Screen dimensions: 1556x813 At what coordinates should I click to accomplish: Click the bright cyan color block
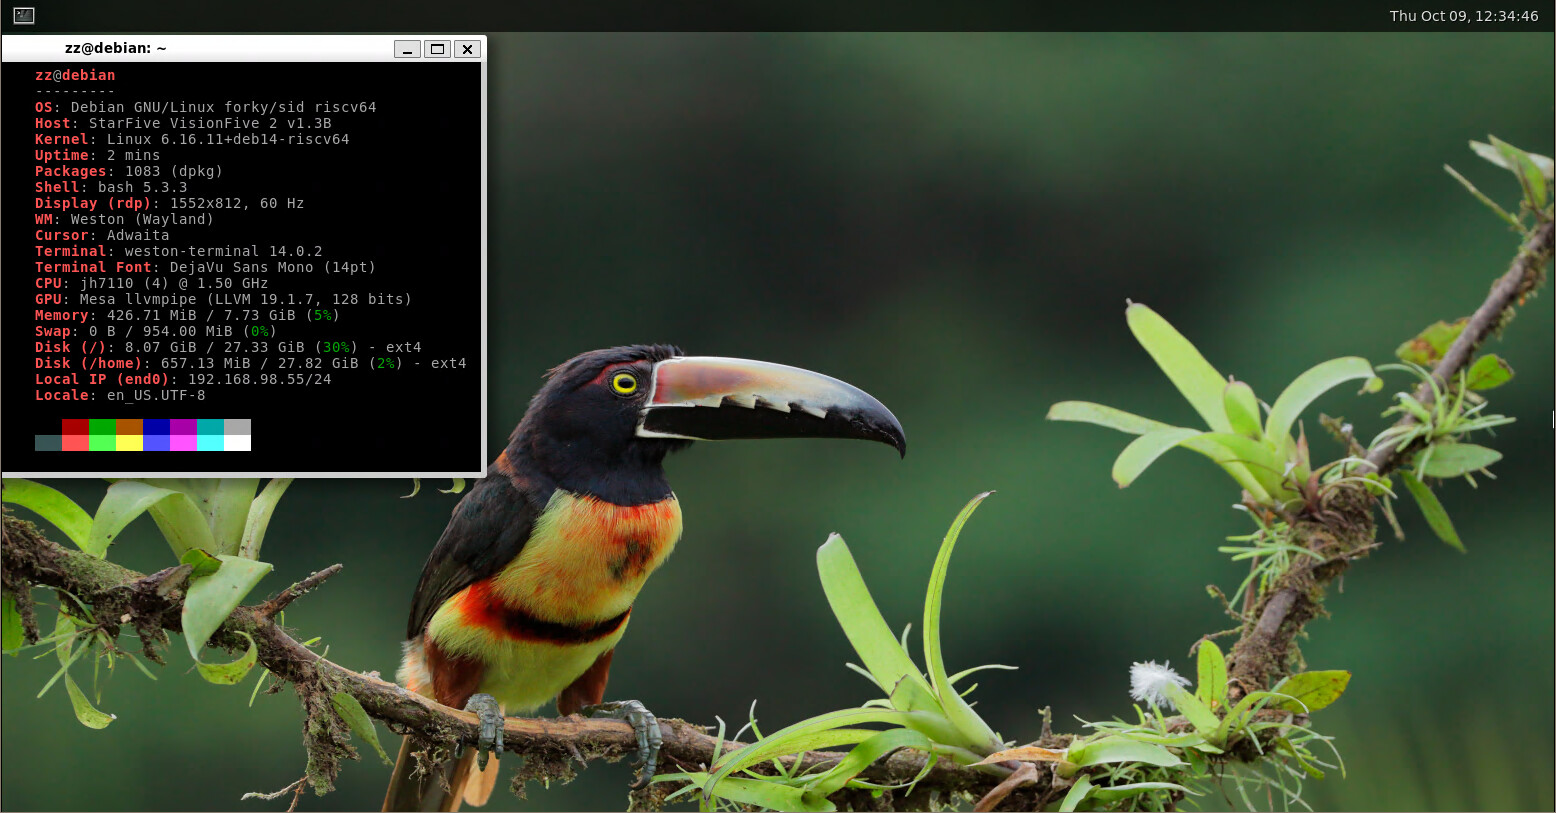pyautogui.click(x=210, y=443)
